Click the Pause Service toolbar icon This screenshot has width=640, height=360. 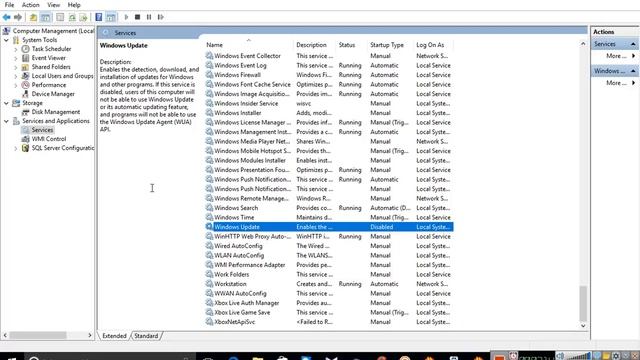(149, 17)
